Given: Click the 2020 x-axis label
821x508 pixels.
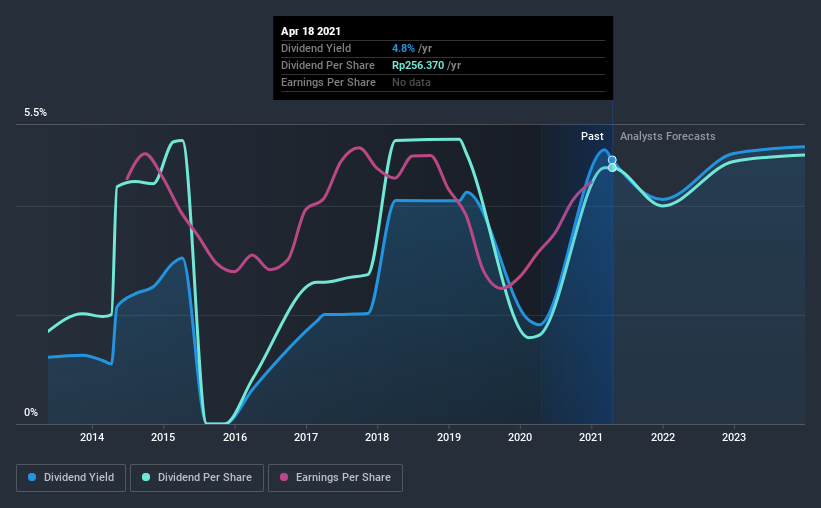Looking at the screenshot, I should [x=520, y=437].
